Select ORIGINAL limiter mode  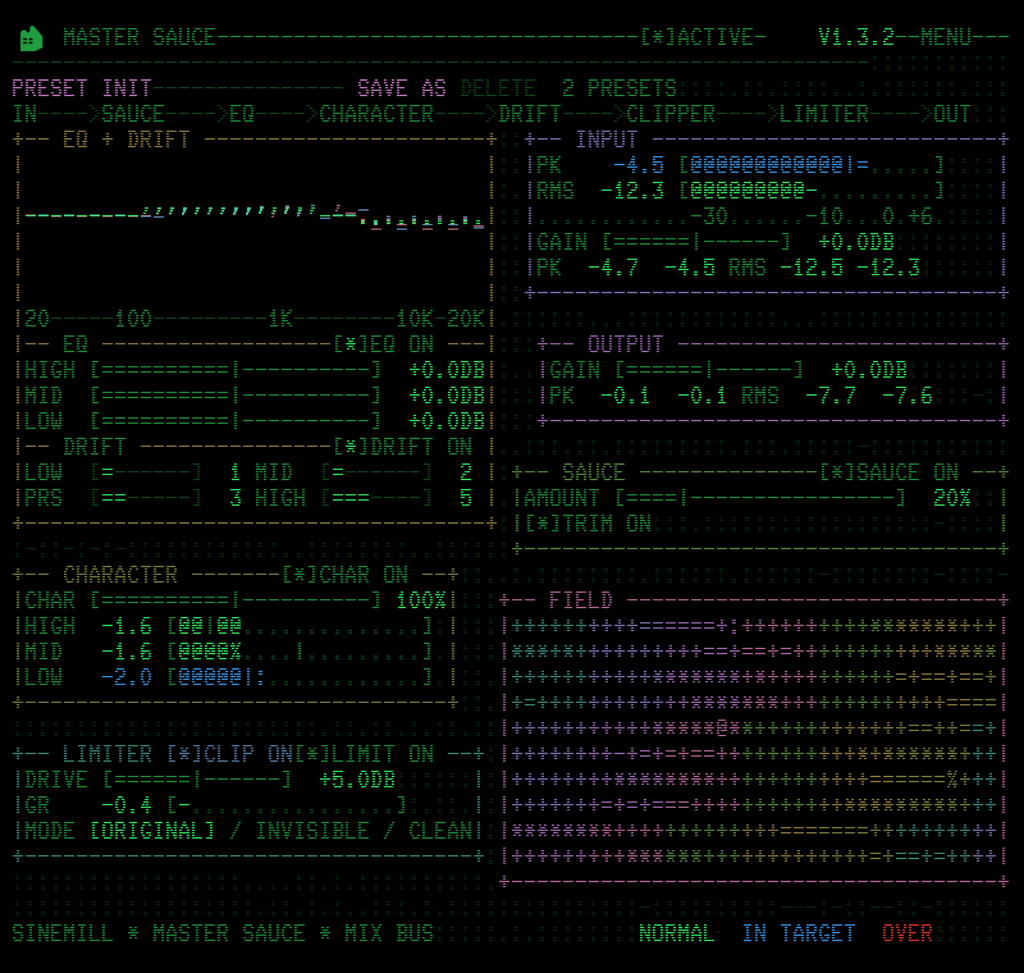[x=152, y=831]
